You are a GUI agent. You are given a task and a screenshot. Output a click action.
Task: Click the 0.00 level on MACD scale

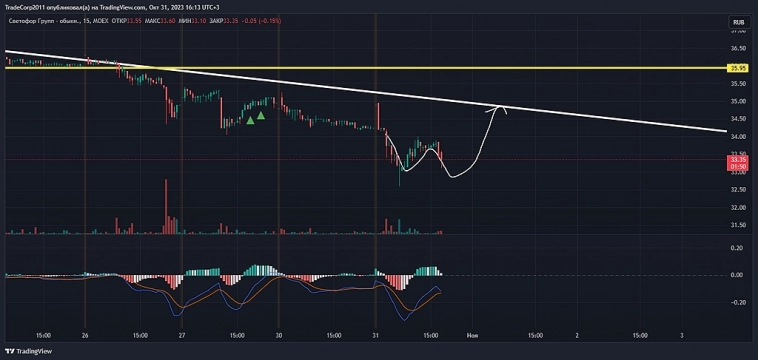[x=737, y=275]
